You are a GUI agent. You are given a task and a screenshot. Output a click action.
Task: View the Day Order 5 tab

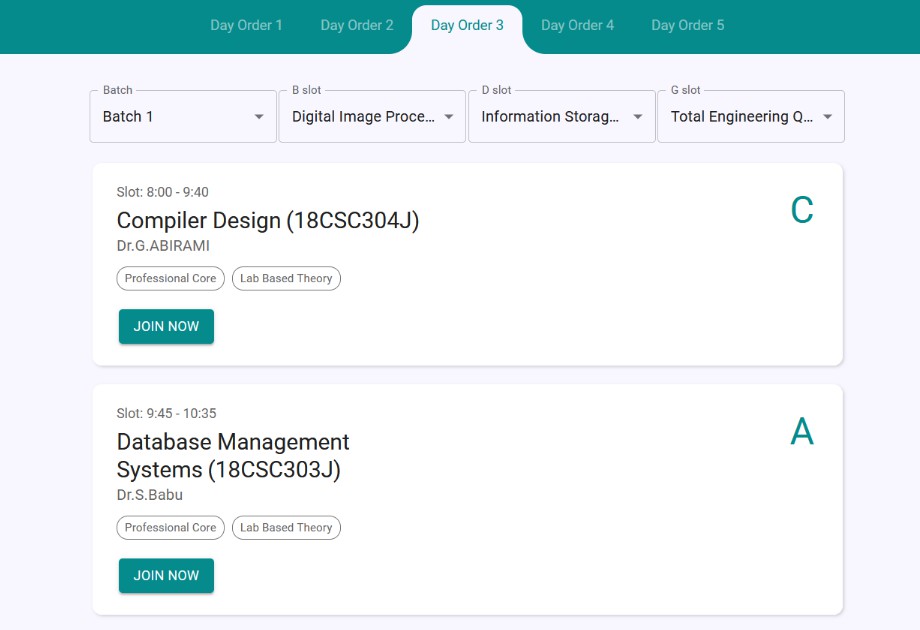(688, 25)
